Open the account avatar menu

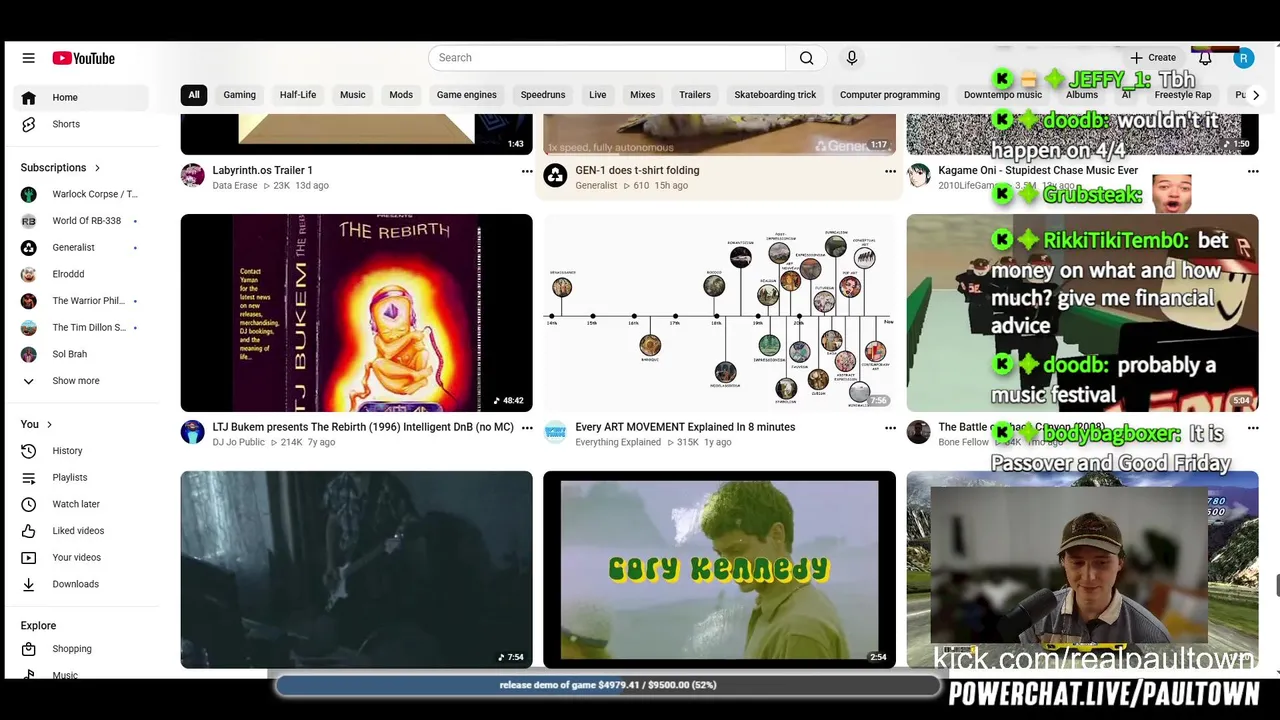tap(1243, 58)
